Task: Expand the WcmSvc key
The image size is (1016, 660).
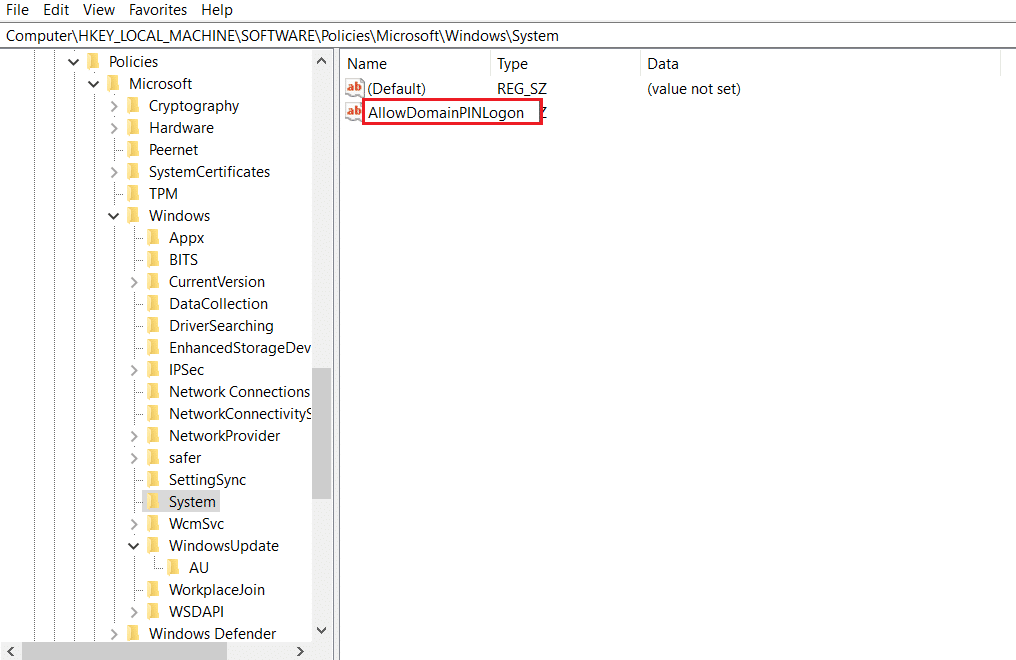Action: [133, 524]
